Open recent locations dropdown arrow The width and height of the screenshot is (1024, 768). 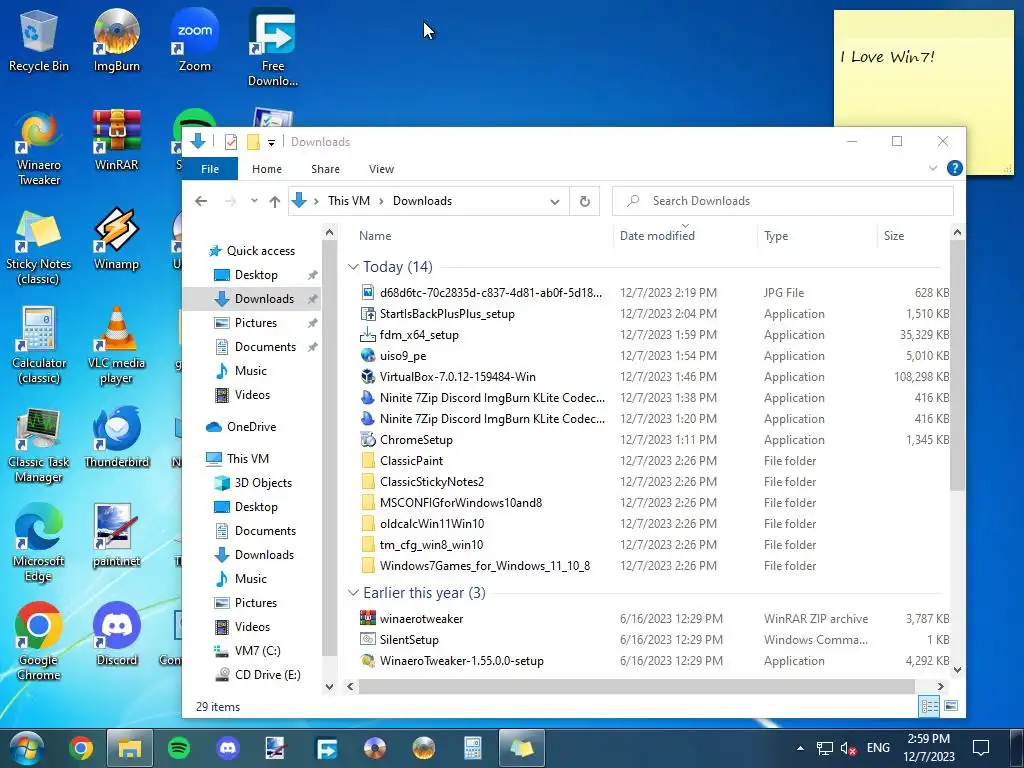tap(254, 201)
